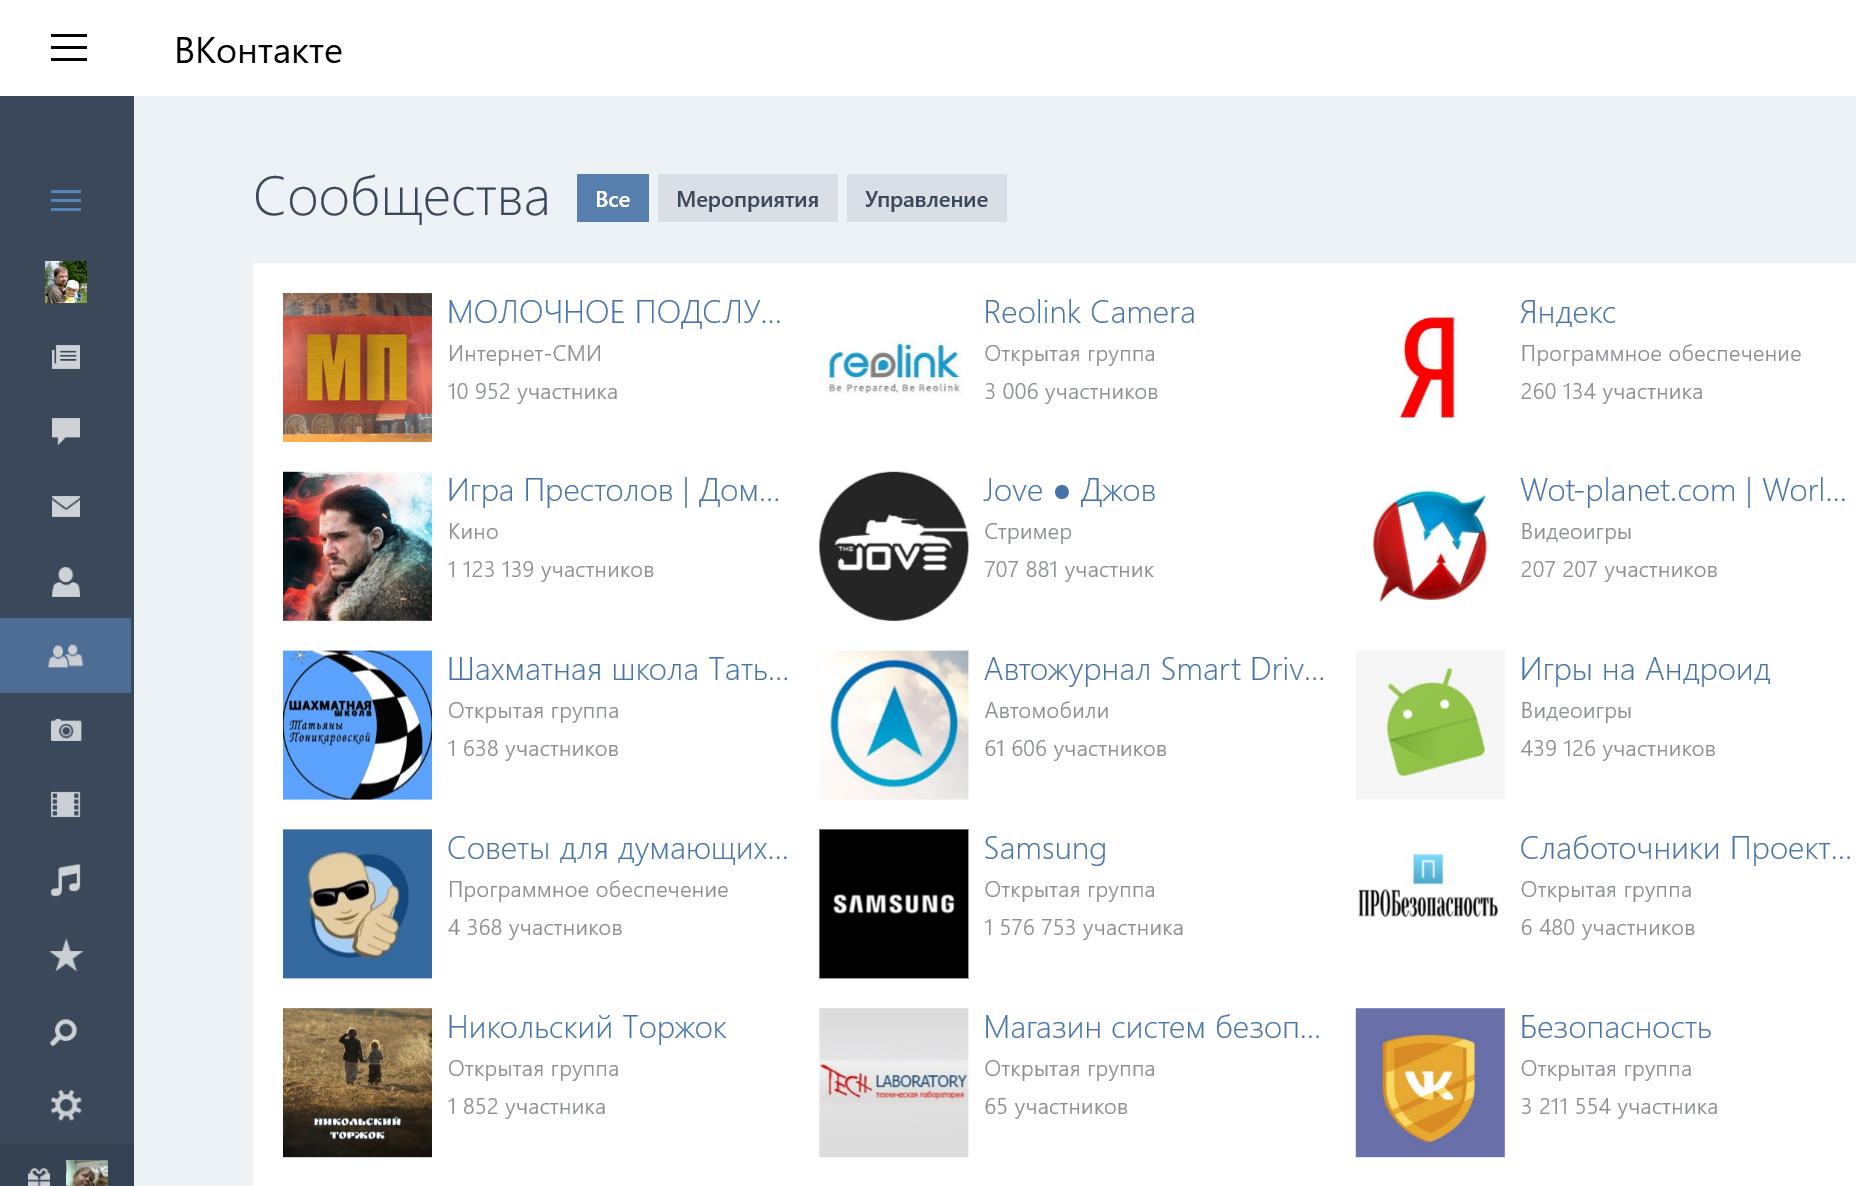Click the Jon Snow Game of Thrones thumbnail

357,546
